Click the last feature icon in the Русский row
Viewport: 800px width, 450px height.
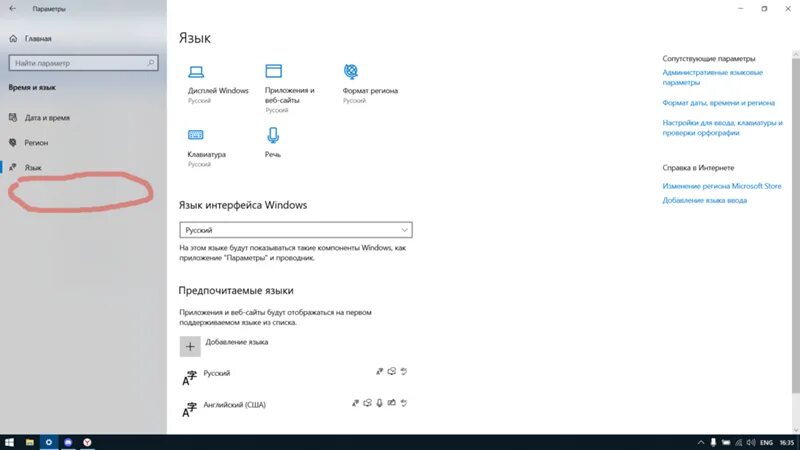coord(404,371)
